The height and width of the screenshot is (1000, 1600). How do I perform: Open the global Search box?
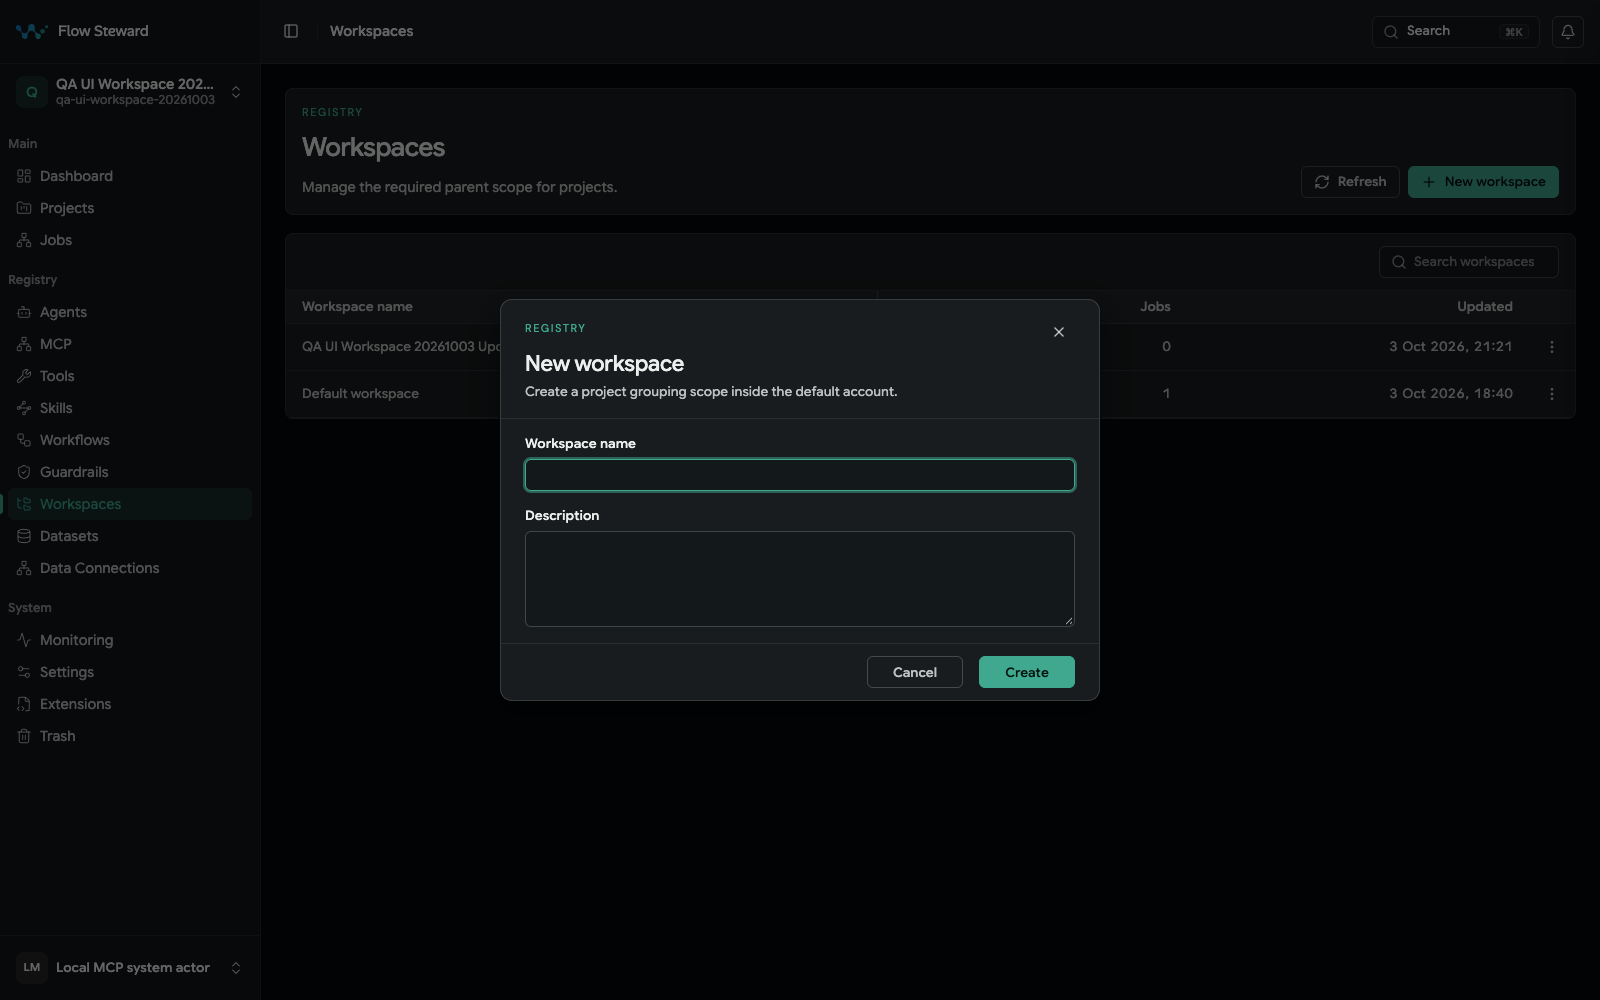pyautogui.click(x=1456, y=31)
